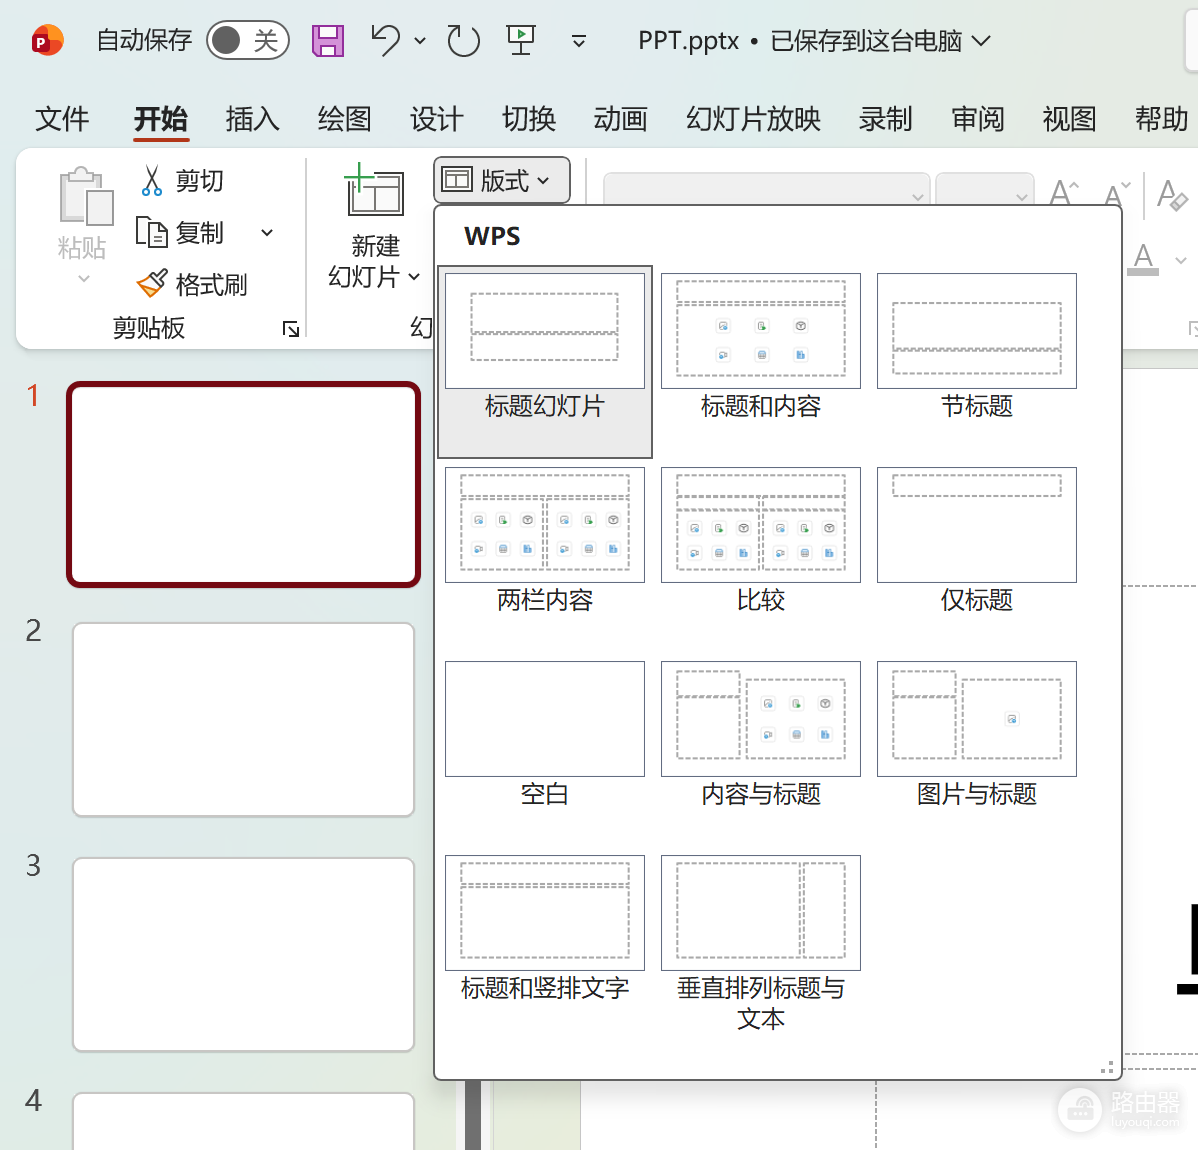Viewport: 1198px width, 1150px height.
Task: Click the 粘贴 clipboard icon
Action: coord(86,196)
